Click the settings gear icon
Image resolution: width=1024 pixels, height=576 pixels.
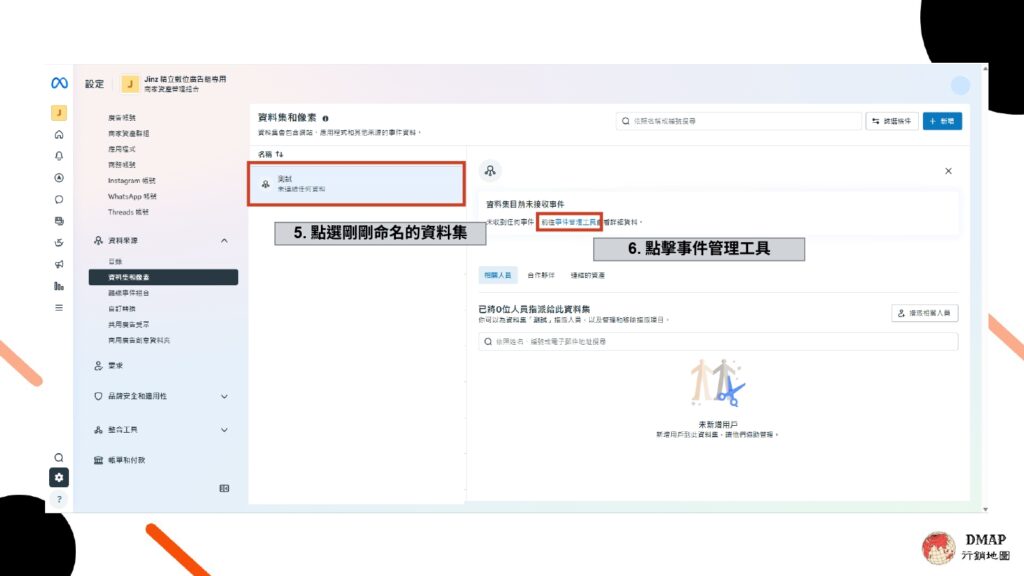point(59,477)
